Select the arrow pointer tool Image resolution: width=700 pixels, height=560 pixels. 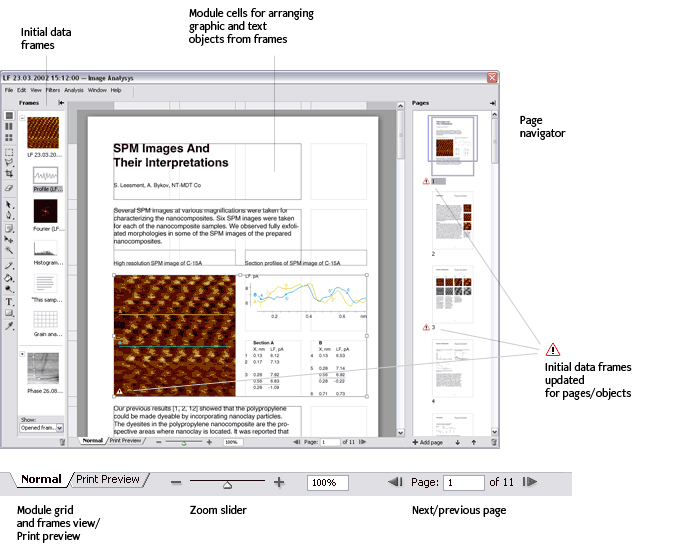(x=9, y=203)
